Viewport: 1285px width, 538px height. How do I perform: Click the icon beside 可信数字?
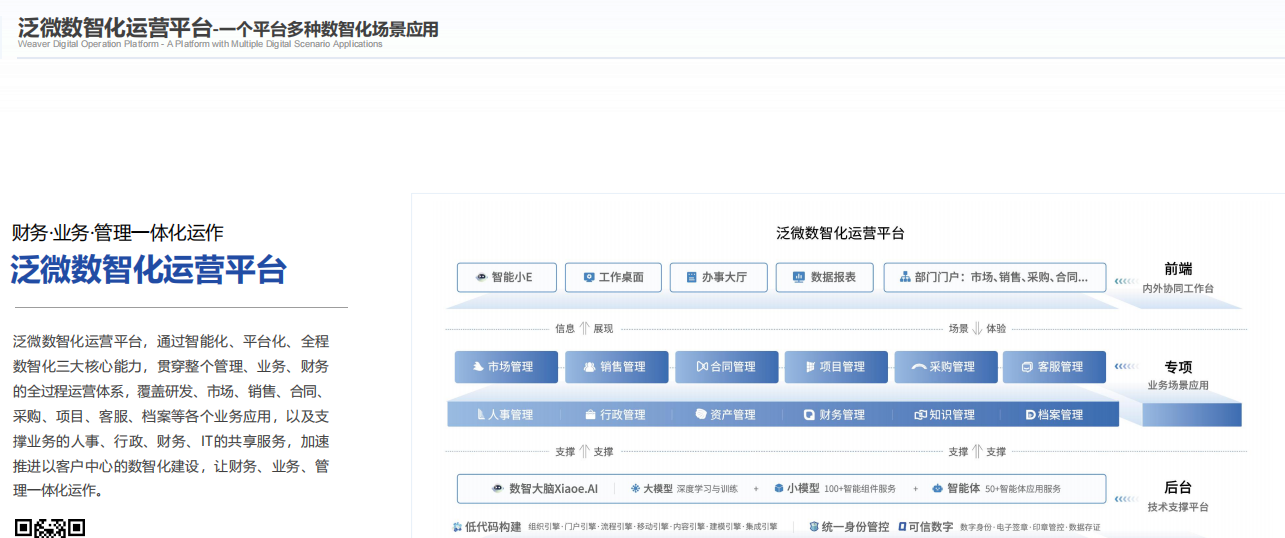point(901,526)
